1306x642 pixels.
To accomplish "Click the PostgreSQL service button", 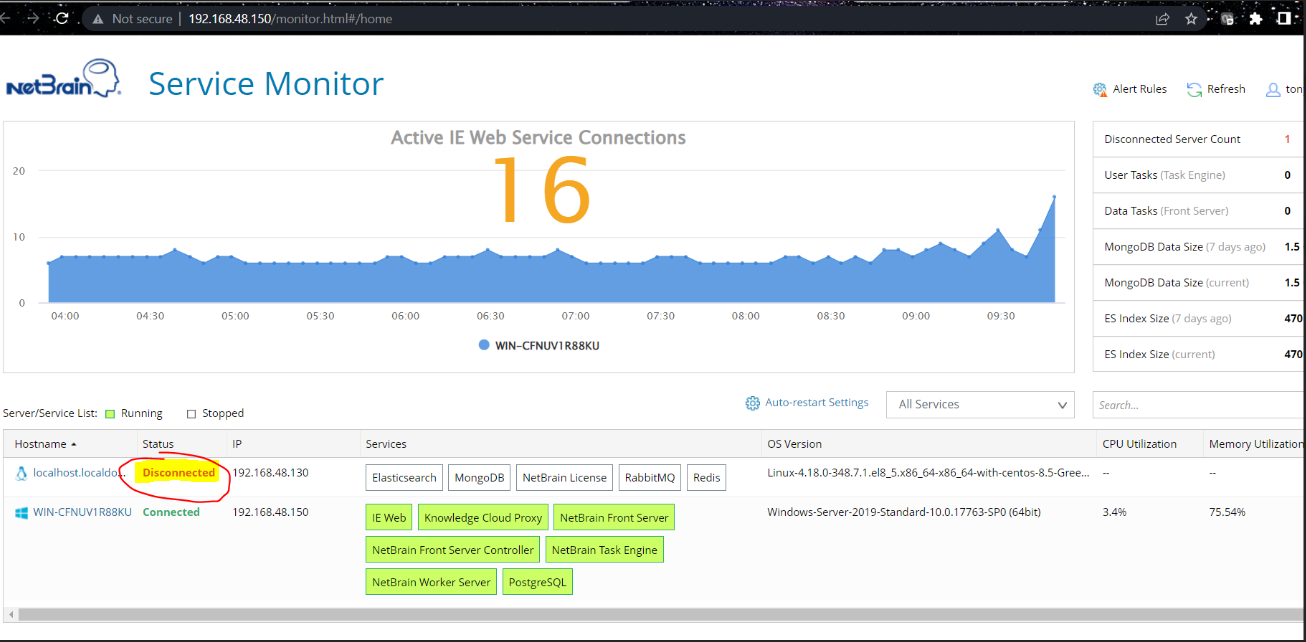I will pyautogui.click(x=537, y=581).
